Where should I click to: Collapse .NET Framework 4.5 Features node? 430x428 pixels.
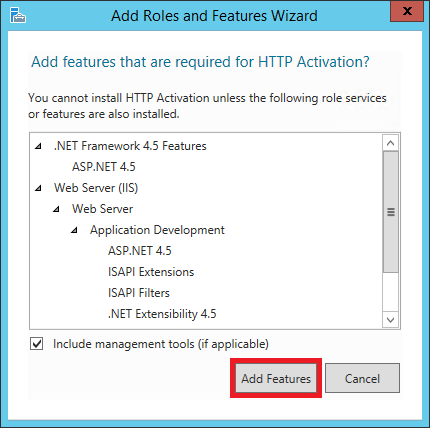39,146
